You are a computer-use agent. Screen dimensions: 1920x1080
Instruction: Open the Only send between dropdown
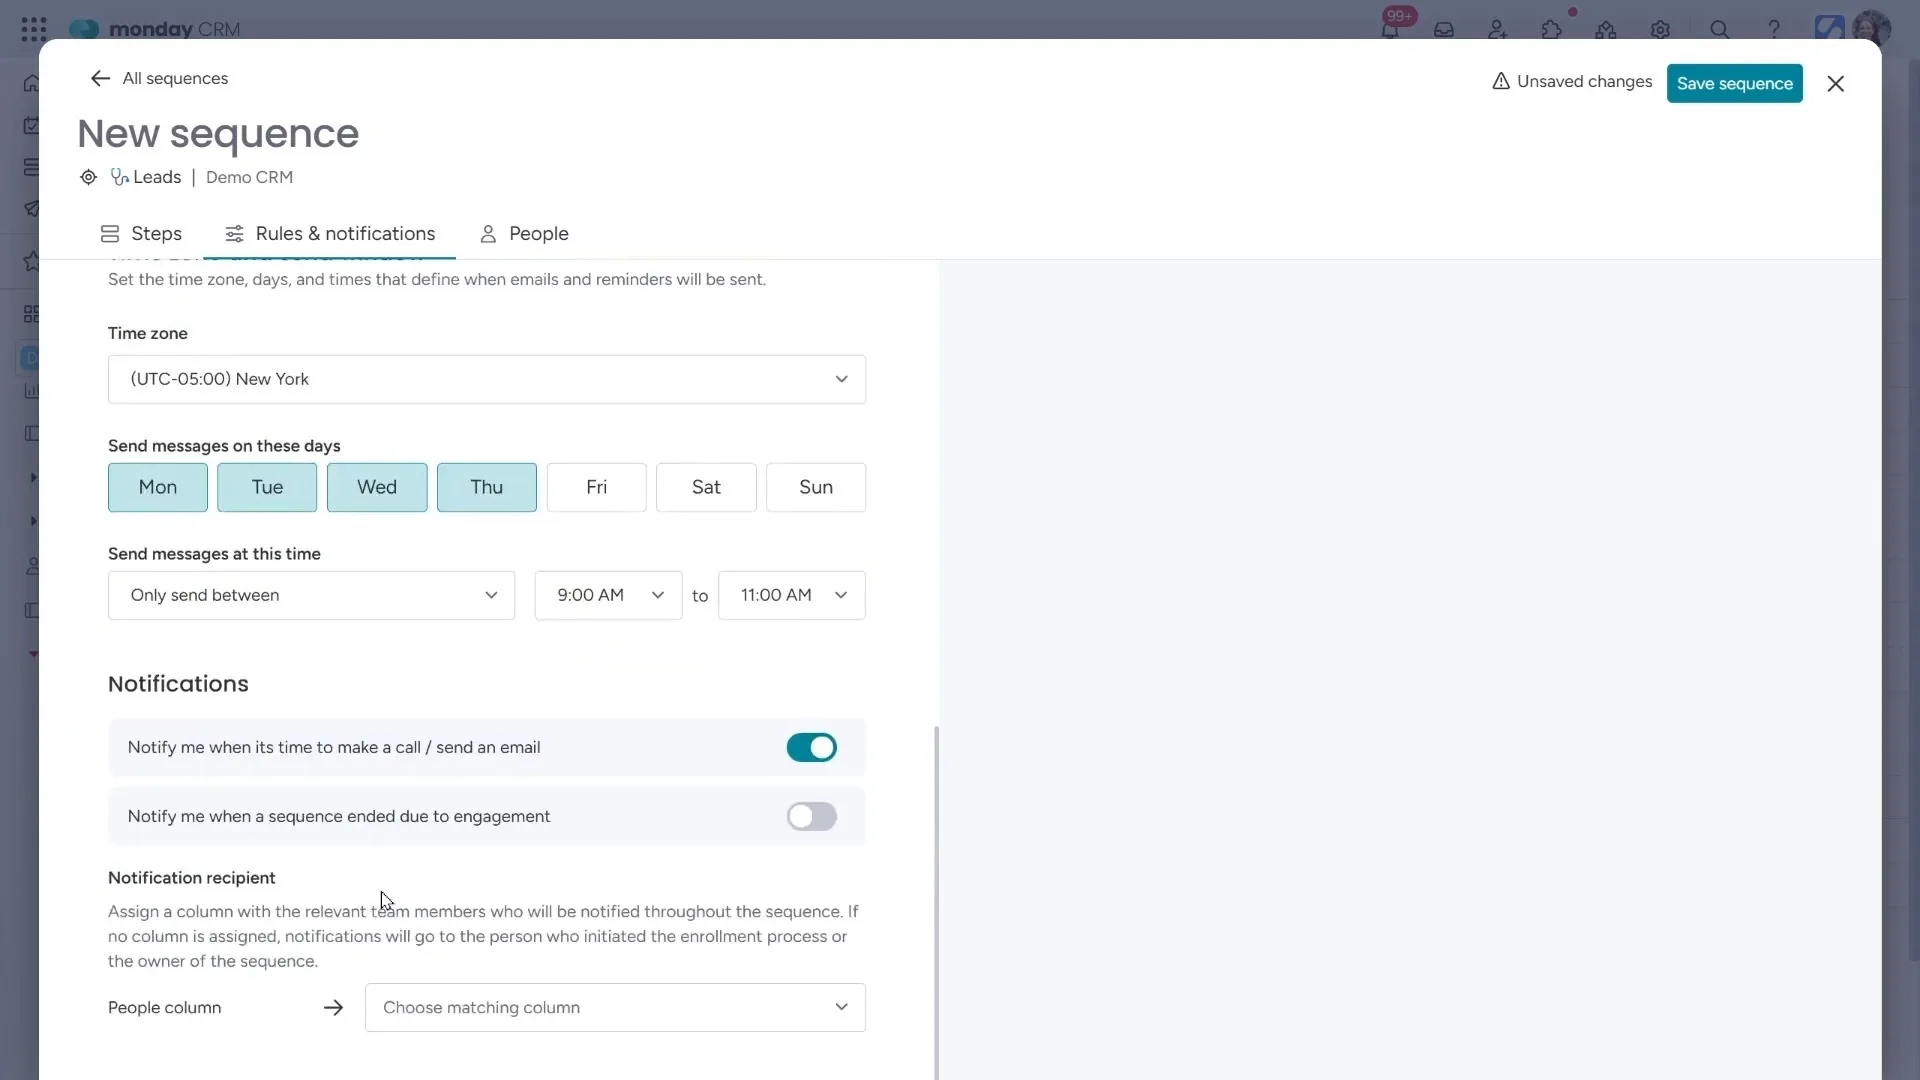(x=311, y=595)
